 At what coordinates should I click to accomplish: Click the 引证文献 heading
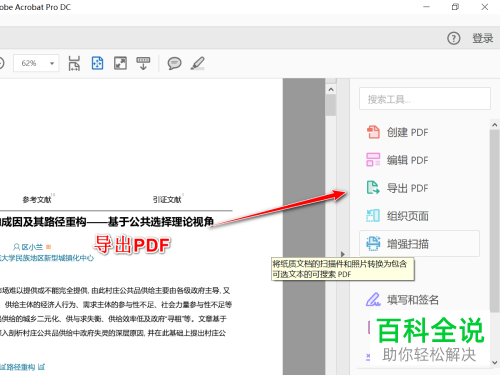coord(167,200)
